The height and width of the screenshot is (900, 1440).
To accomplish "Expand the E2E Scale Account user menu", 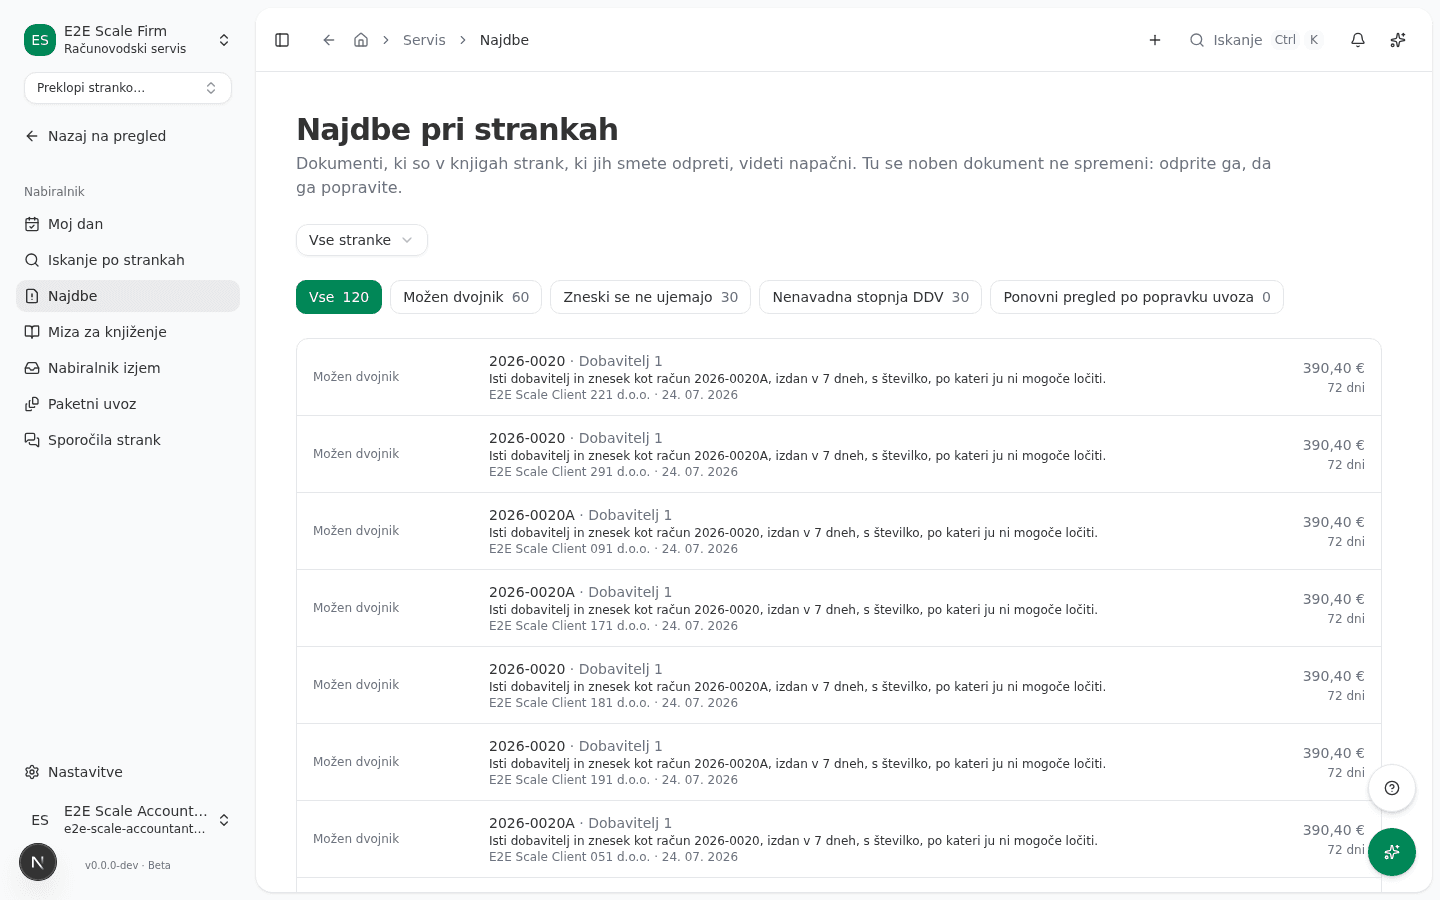I will (x=128, y=820).
